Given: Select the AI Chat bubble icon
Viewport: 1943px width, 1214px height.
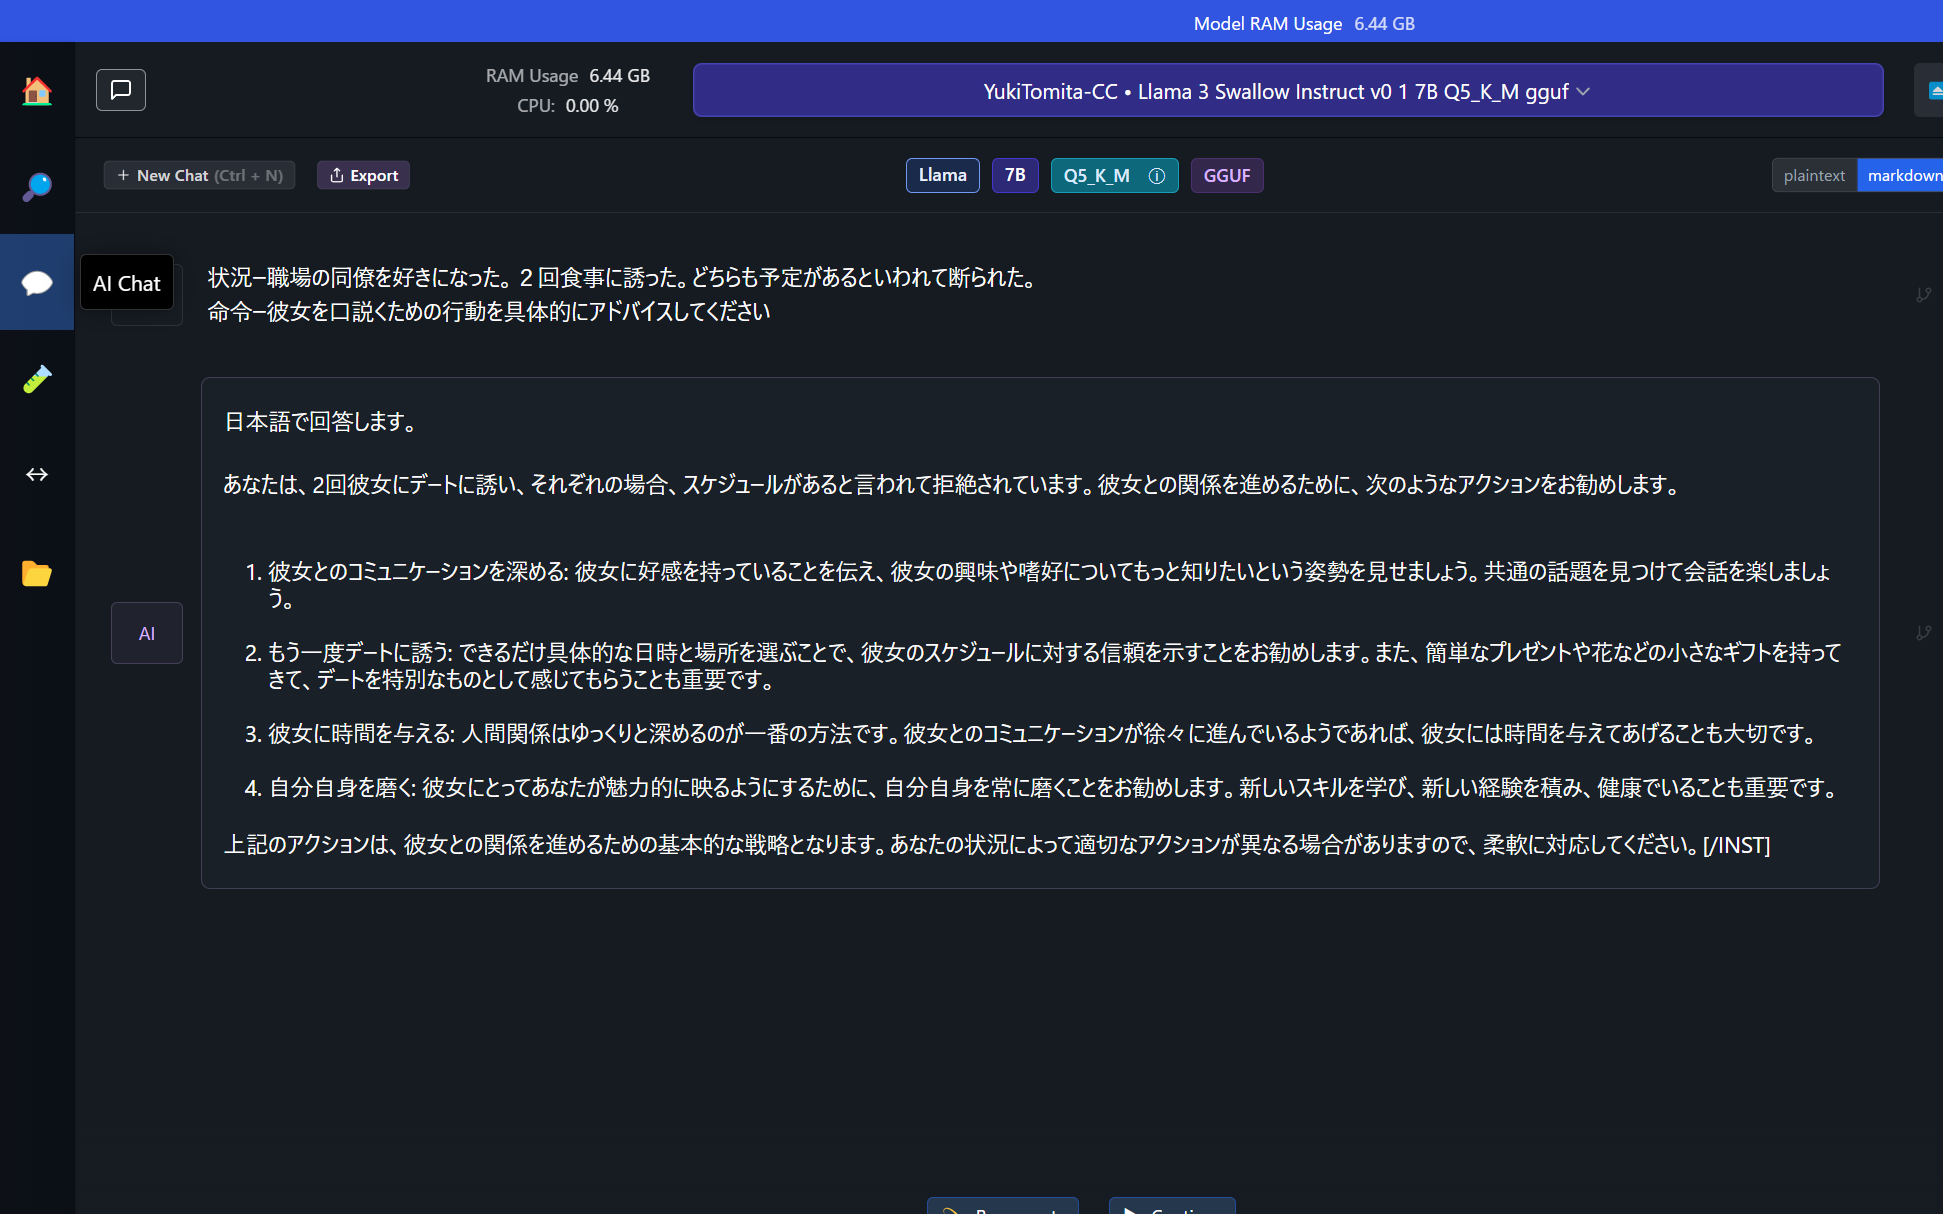Looking at the screenshot, I should pos(37,283).
